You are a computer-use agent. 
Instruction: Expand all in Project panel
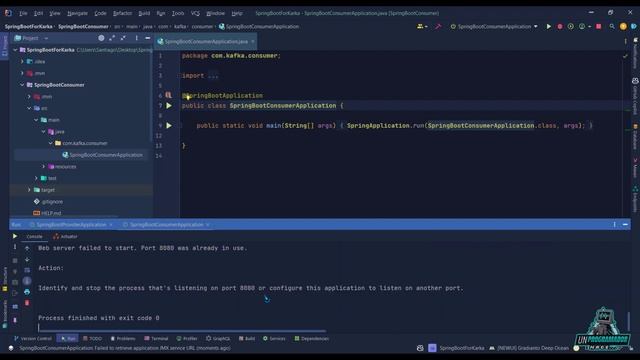point(112,38)
